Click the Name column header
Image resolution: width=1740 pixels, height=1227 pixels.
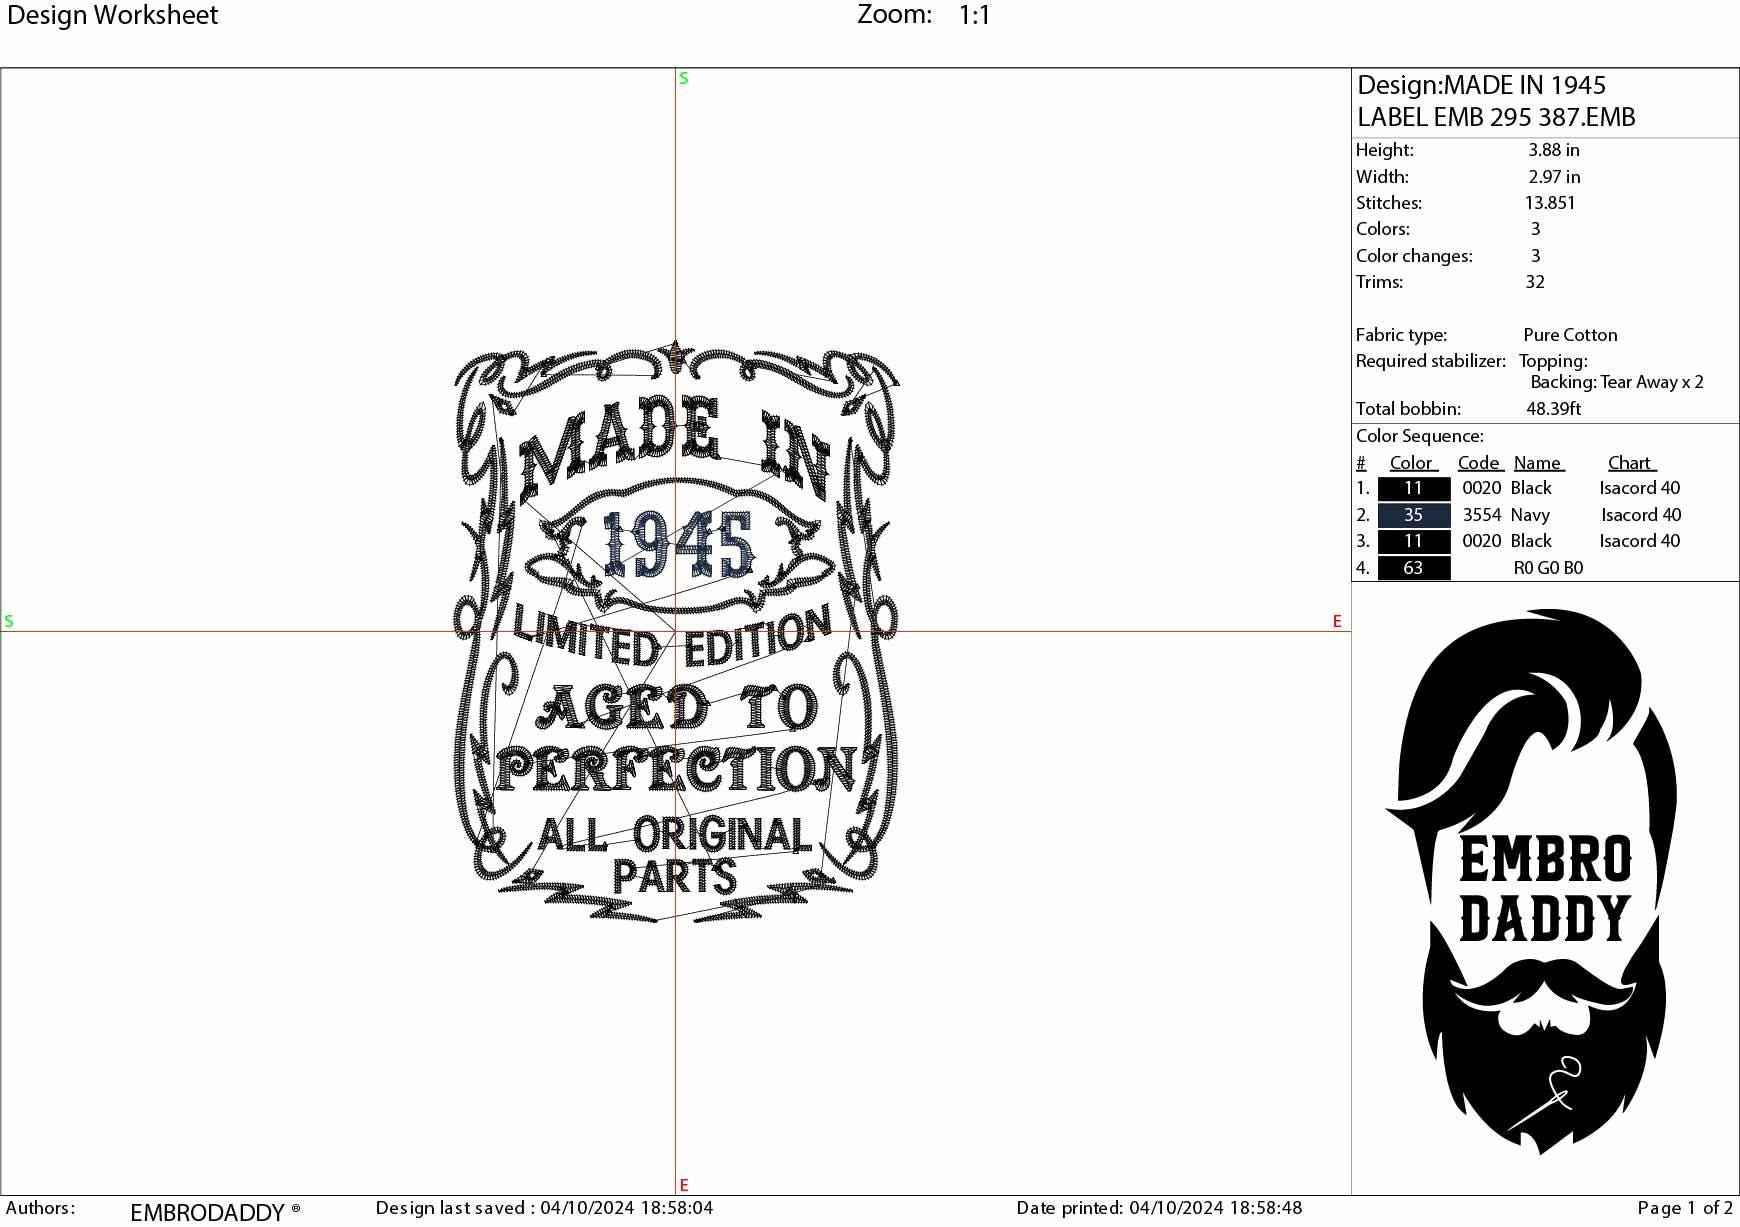pyautogui.click(x=1539, y=462)
